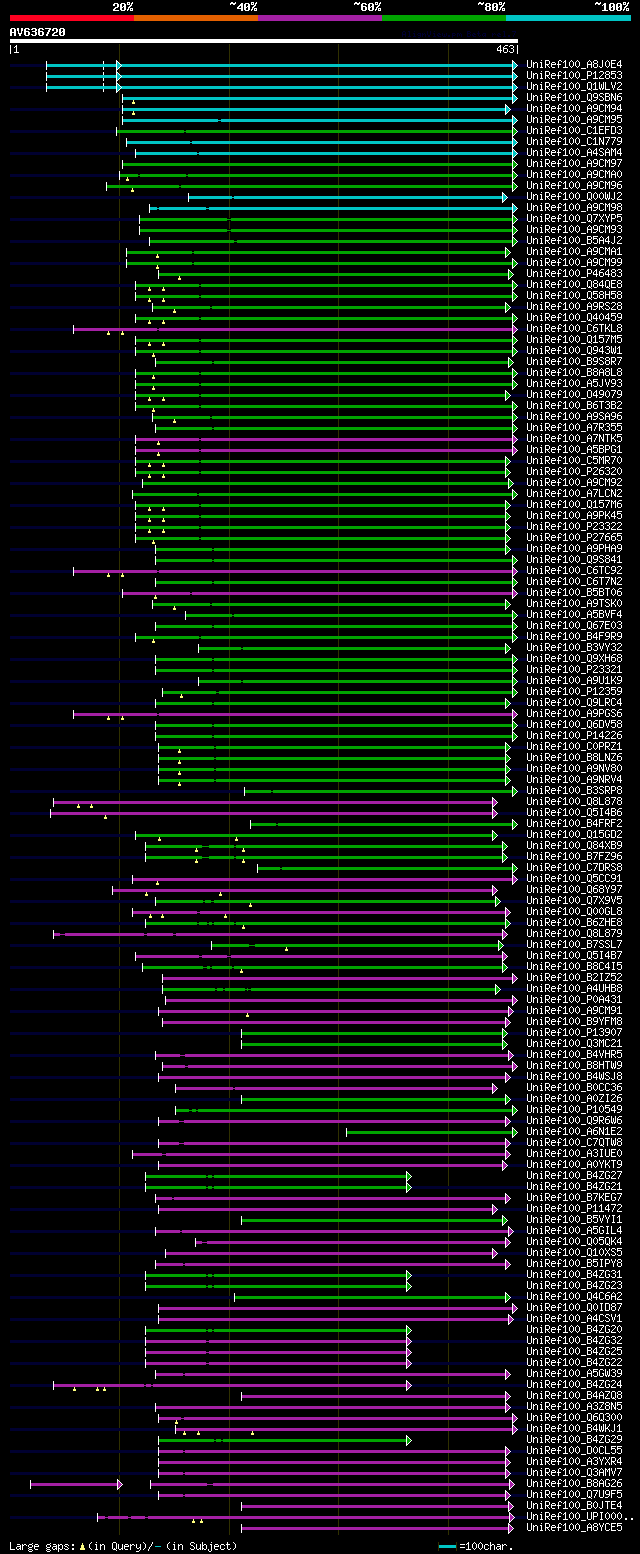This screenshot has height=1554, width=640.
Task: Click the UniRef100_Q00WJ2 label
Action: pyautogui.click(x=574, y=196)
